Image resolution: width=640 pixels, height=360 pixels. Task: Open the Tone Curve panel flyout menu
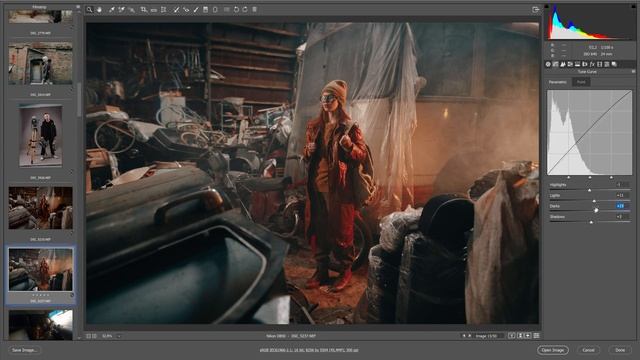tap(633, 71)
